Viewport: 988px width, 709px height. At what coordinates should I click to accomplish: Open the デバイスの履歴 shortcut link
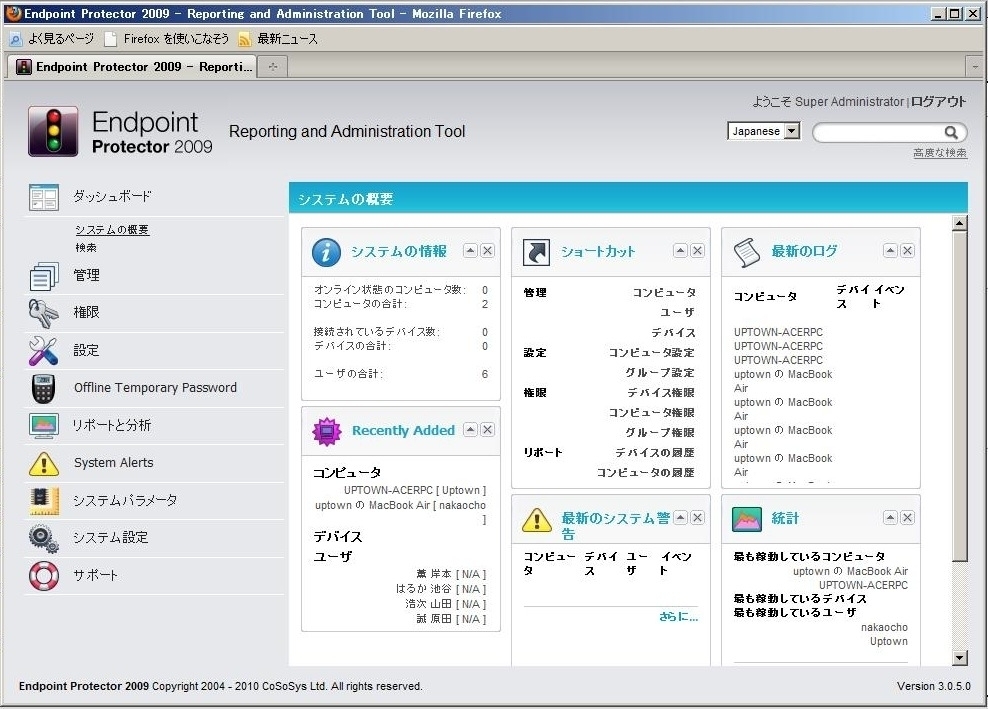coord(655,452)
